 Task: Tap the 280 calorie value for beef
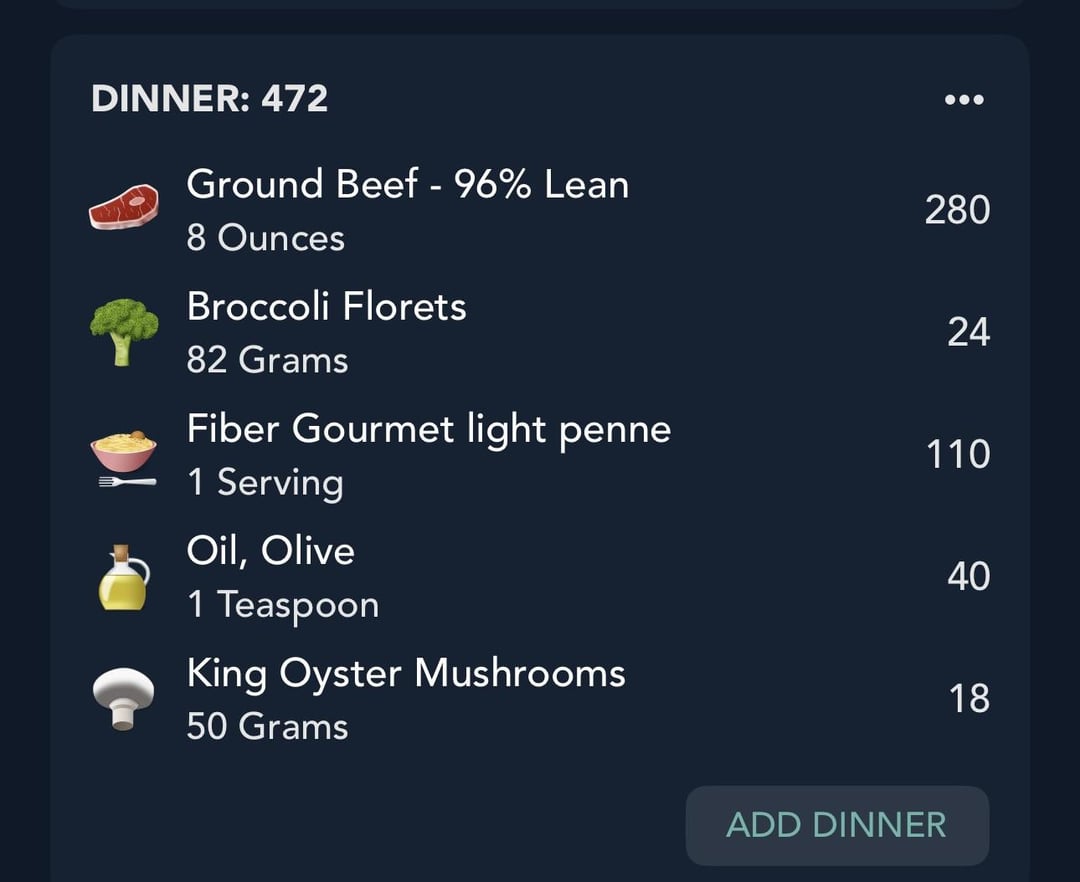point(957,210)
